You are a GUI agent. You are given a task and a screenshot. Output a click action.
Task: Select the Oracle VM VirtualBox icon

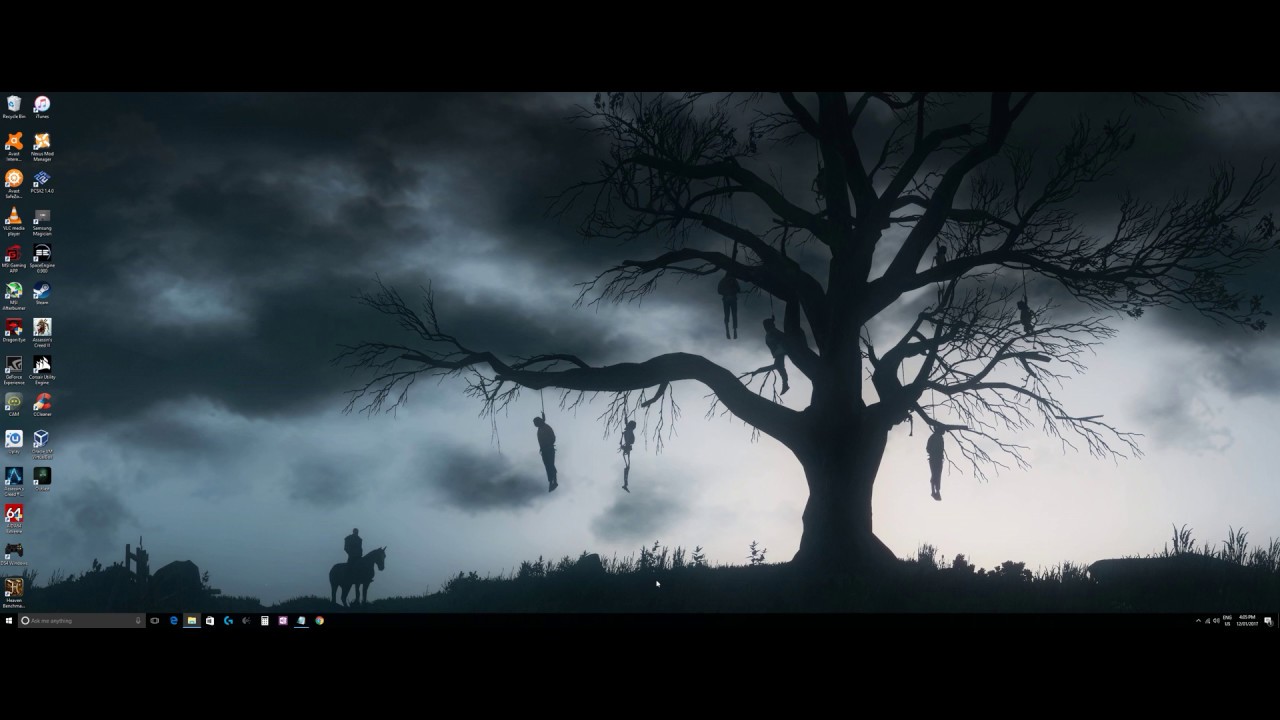point(42,444)
